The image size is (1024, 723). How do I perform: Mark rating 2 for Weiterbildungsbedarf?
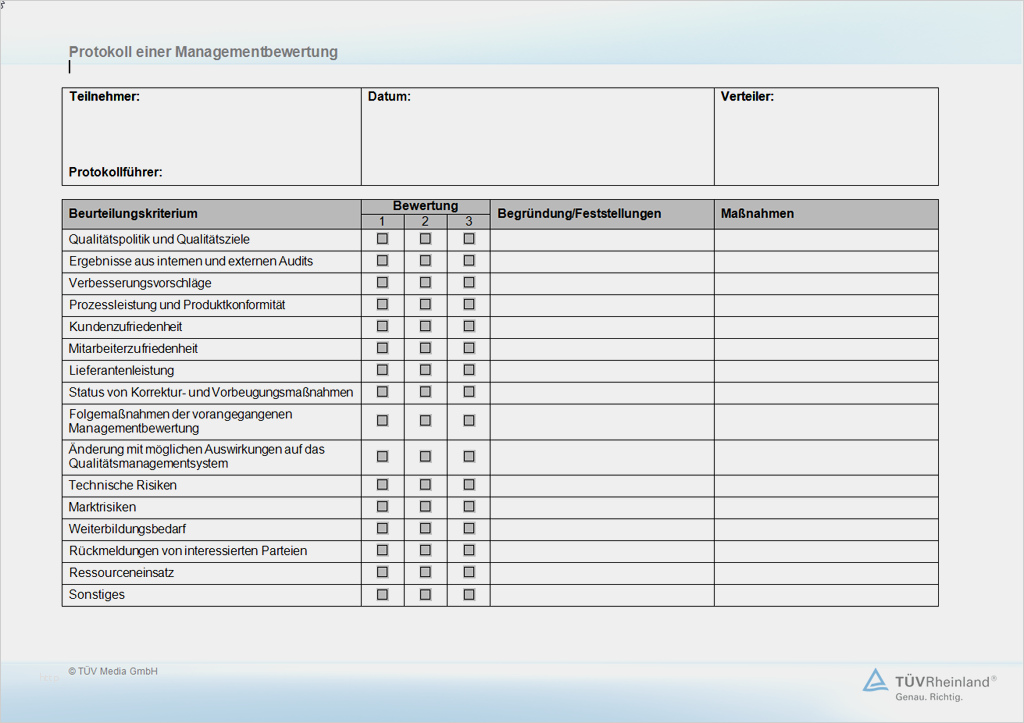point(425,528)
